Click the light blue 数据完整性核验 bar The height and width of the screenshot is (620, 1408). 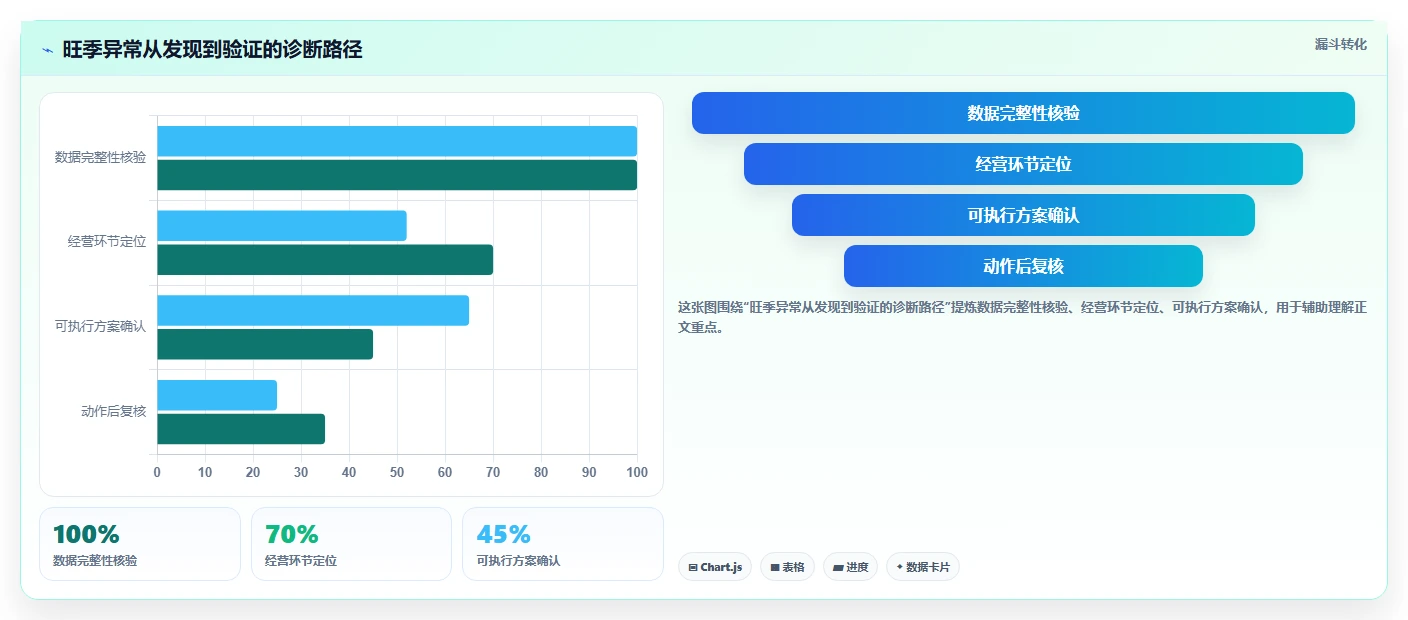click(397, 141)
